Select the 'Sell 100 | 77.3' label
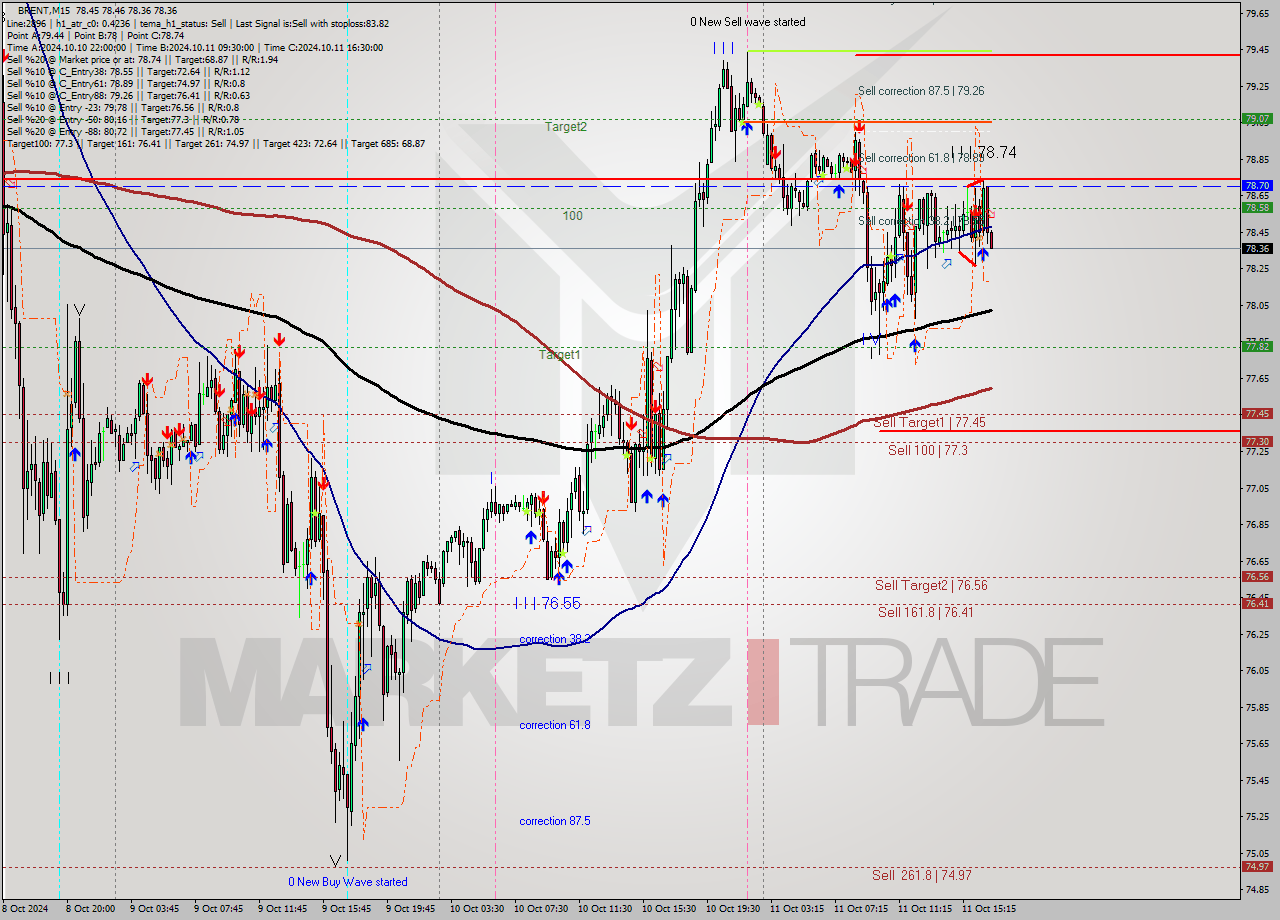Viewport: 1280px width, 920px height. 928,451
